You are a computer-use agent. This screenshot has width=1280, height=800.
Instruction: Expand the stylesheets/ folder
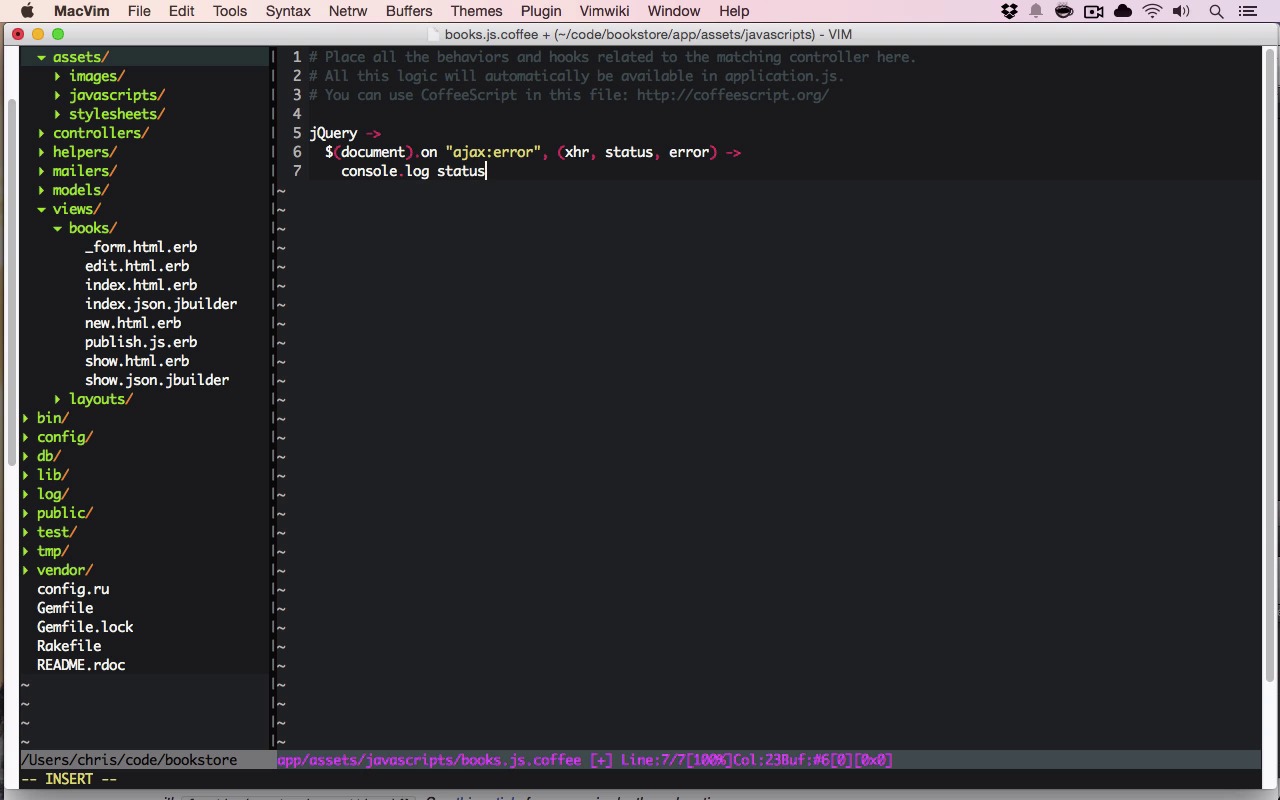click(x=57, y=114)
